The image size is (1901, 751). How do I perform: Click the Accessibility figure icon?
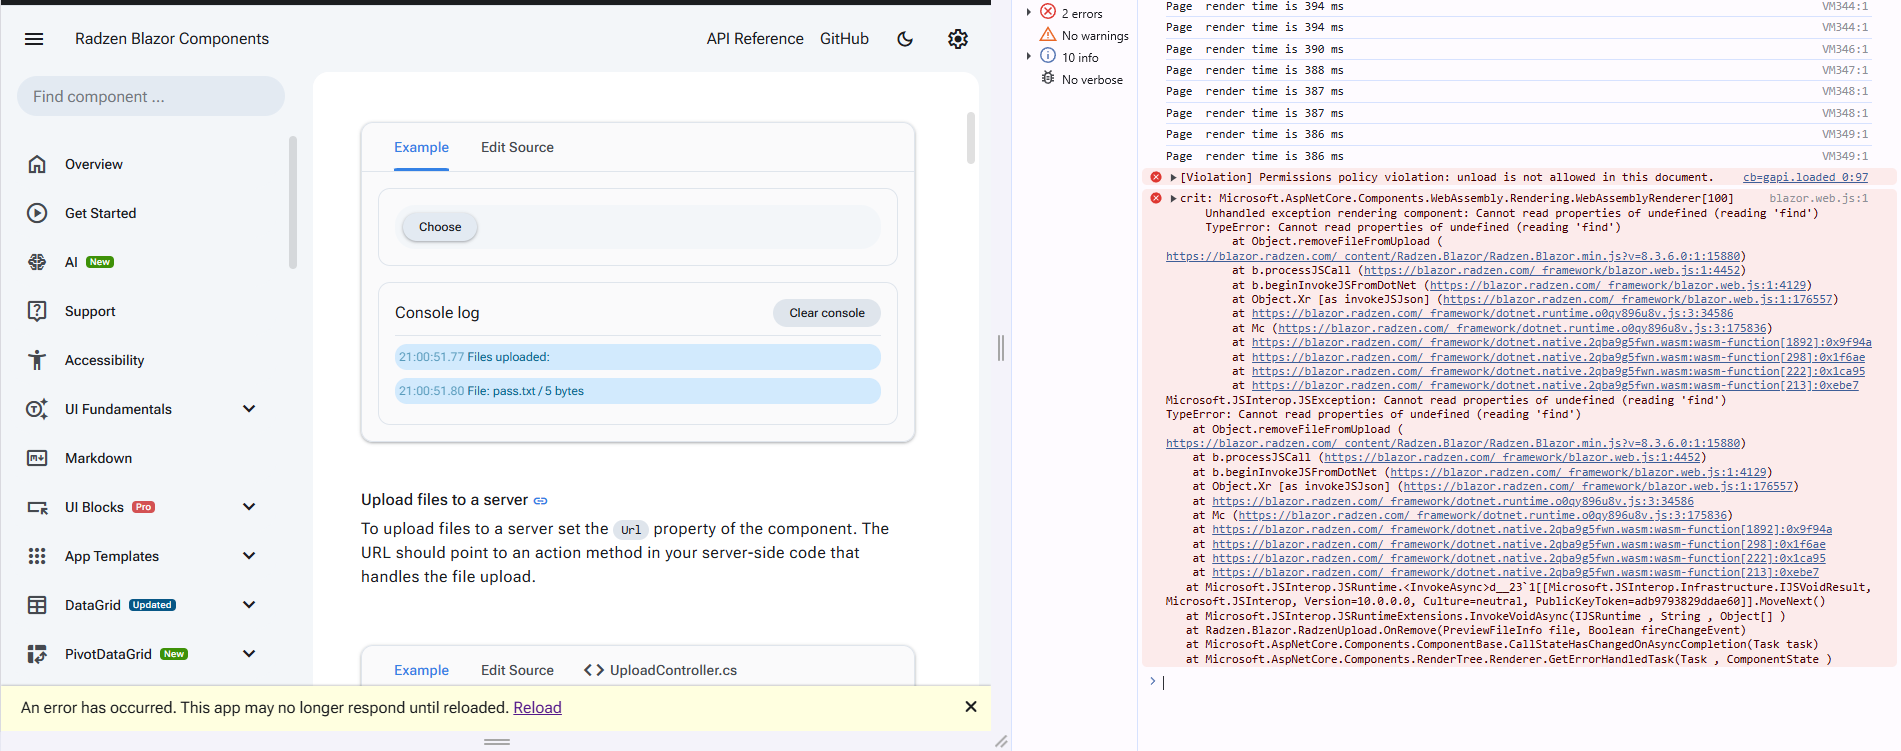[37, 360]
